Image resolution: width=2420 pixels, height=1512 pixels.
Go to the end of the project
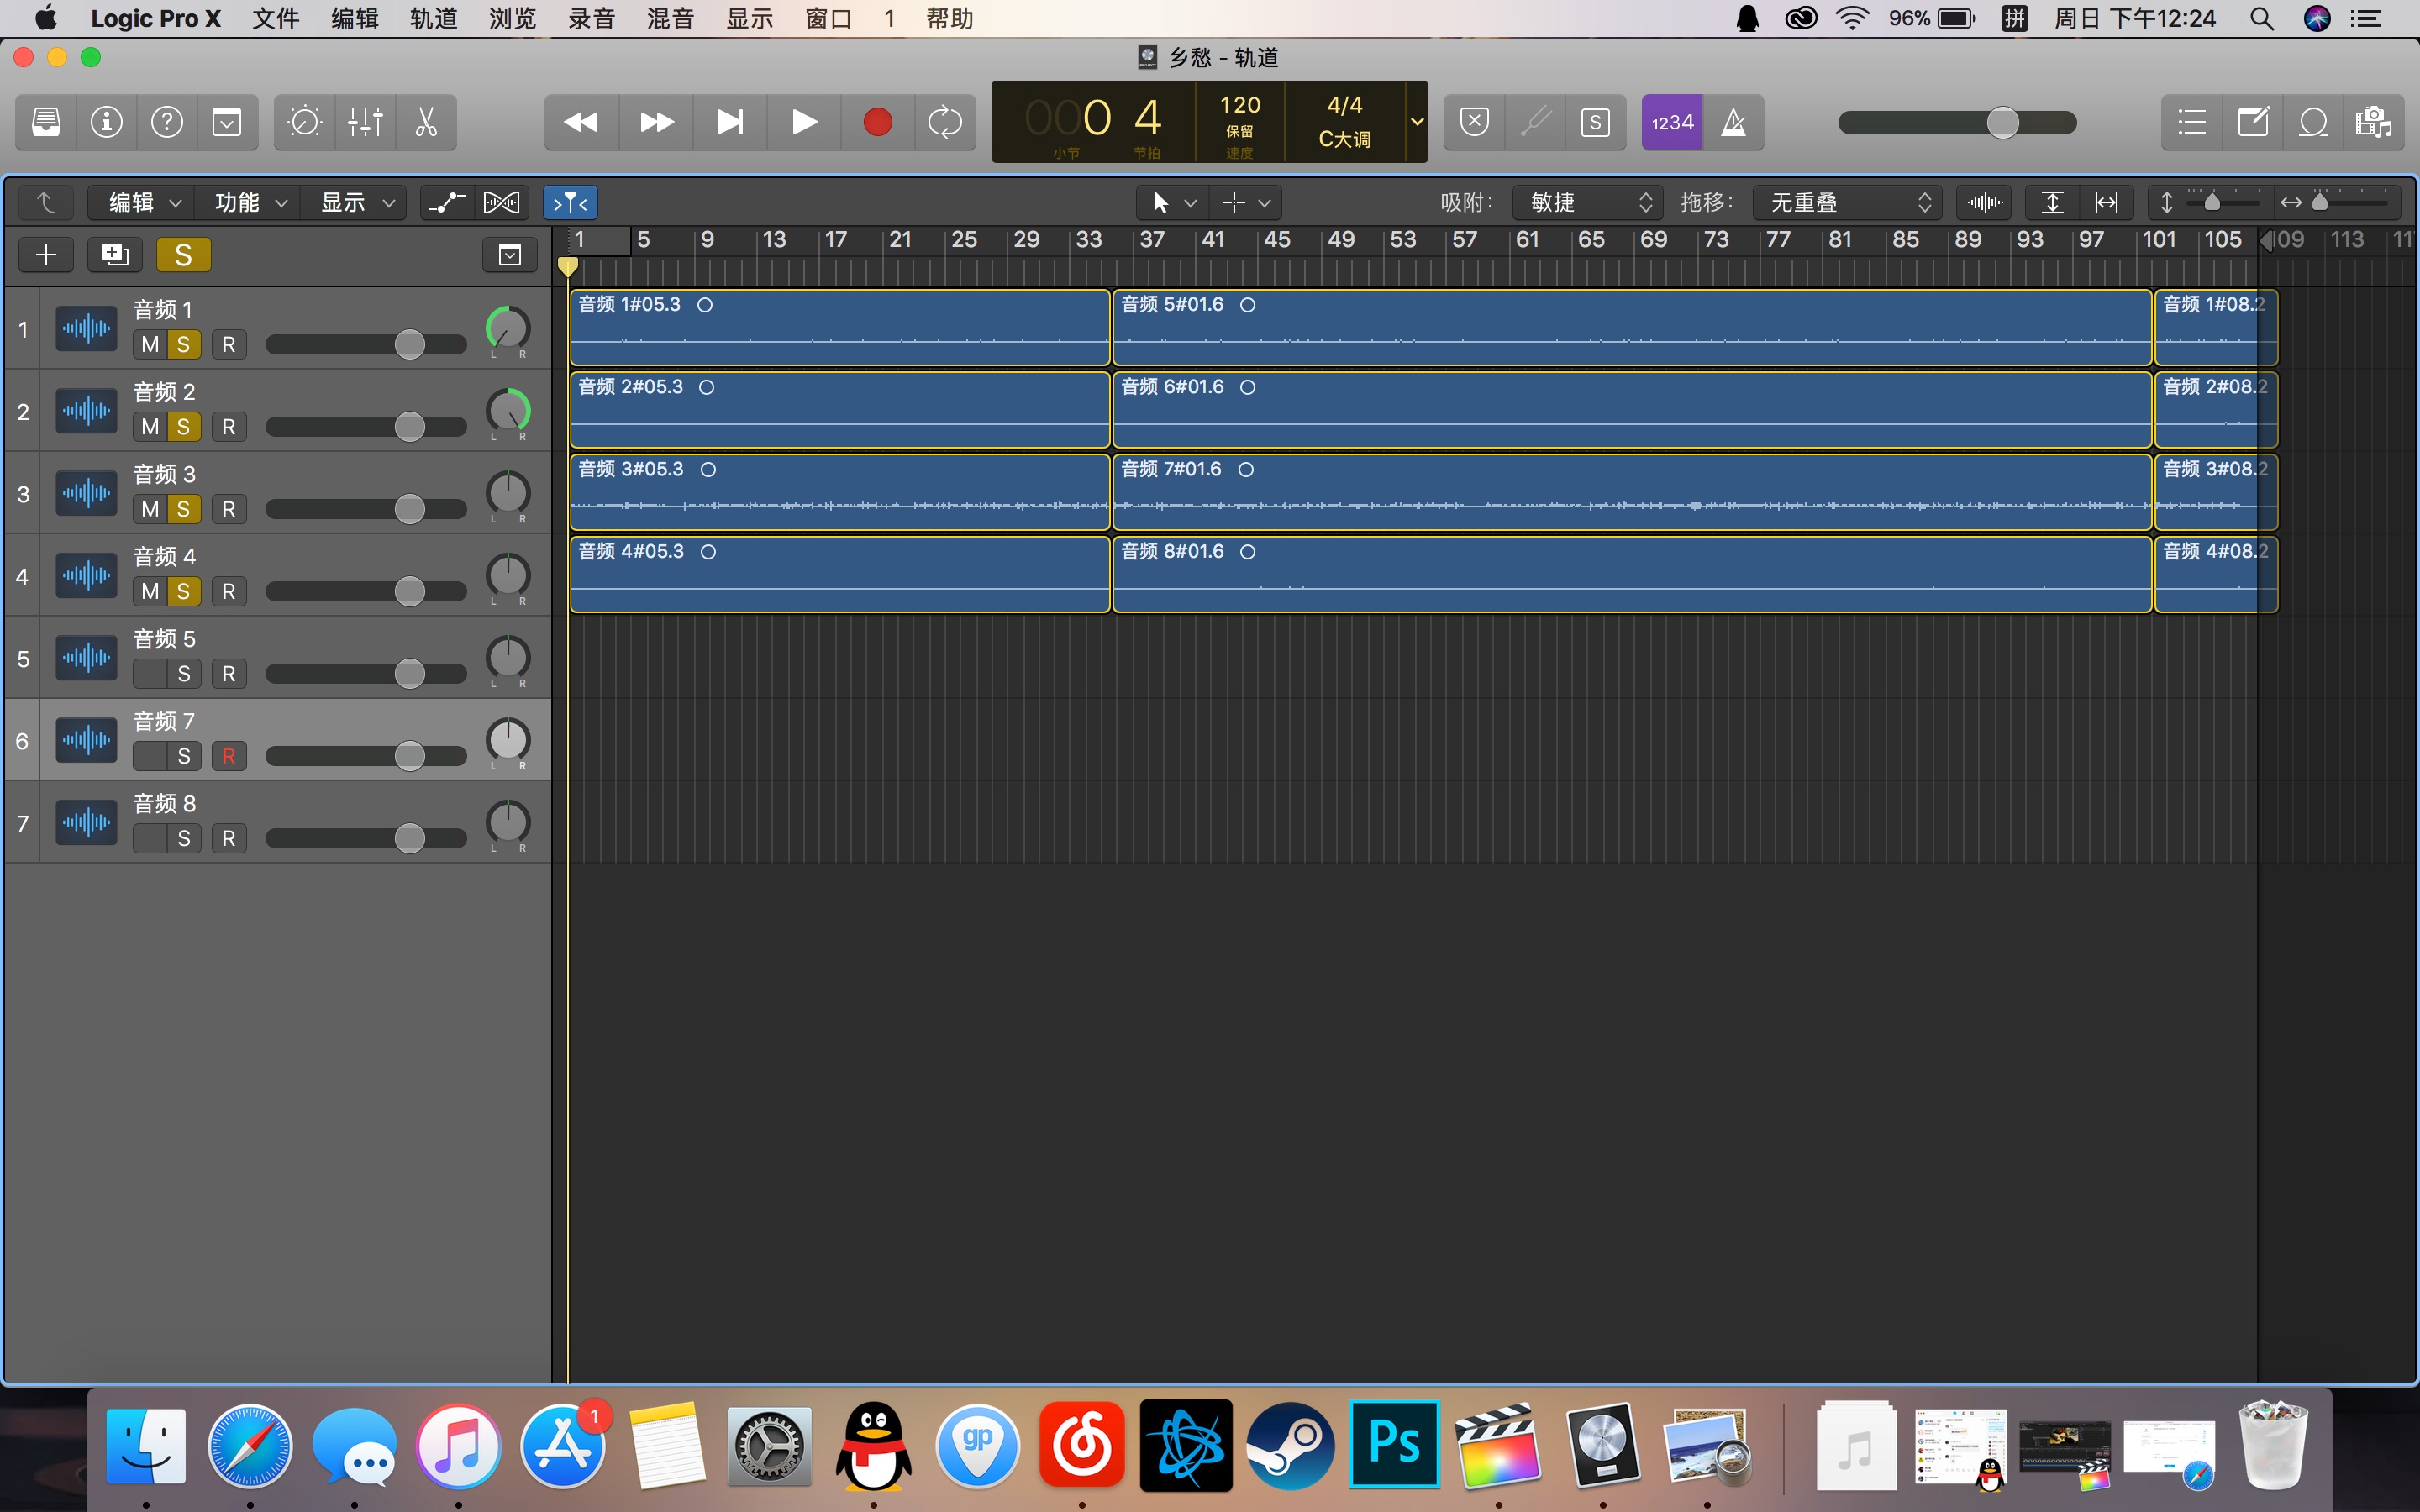pos(730,122)
